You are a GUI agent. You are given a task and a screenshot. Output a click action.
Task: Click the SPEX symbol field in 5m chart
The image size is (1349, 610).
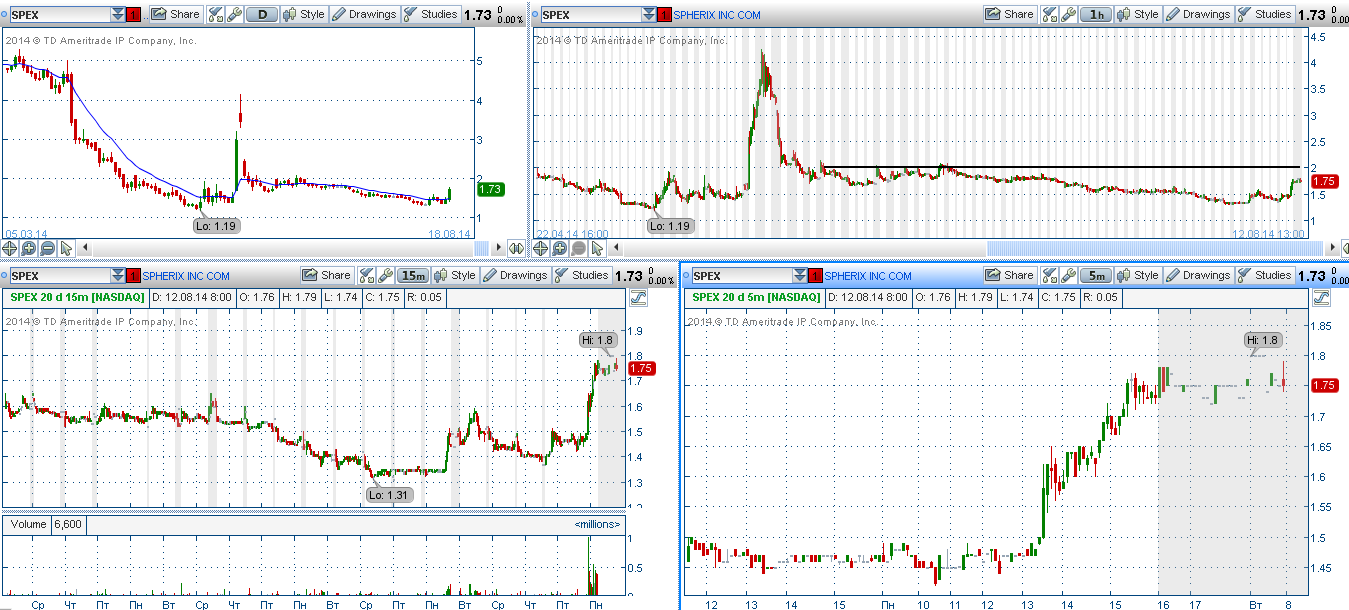click(x=742, y=276)
